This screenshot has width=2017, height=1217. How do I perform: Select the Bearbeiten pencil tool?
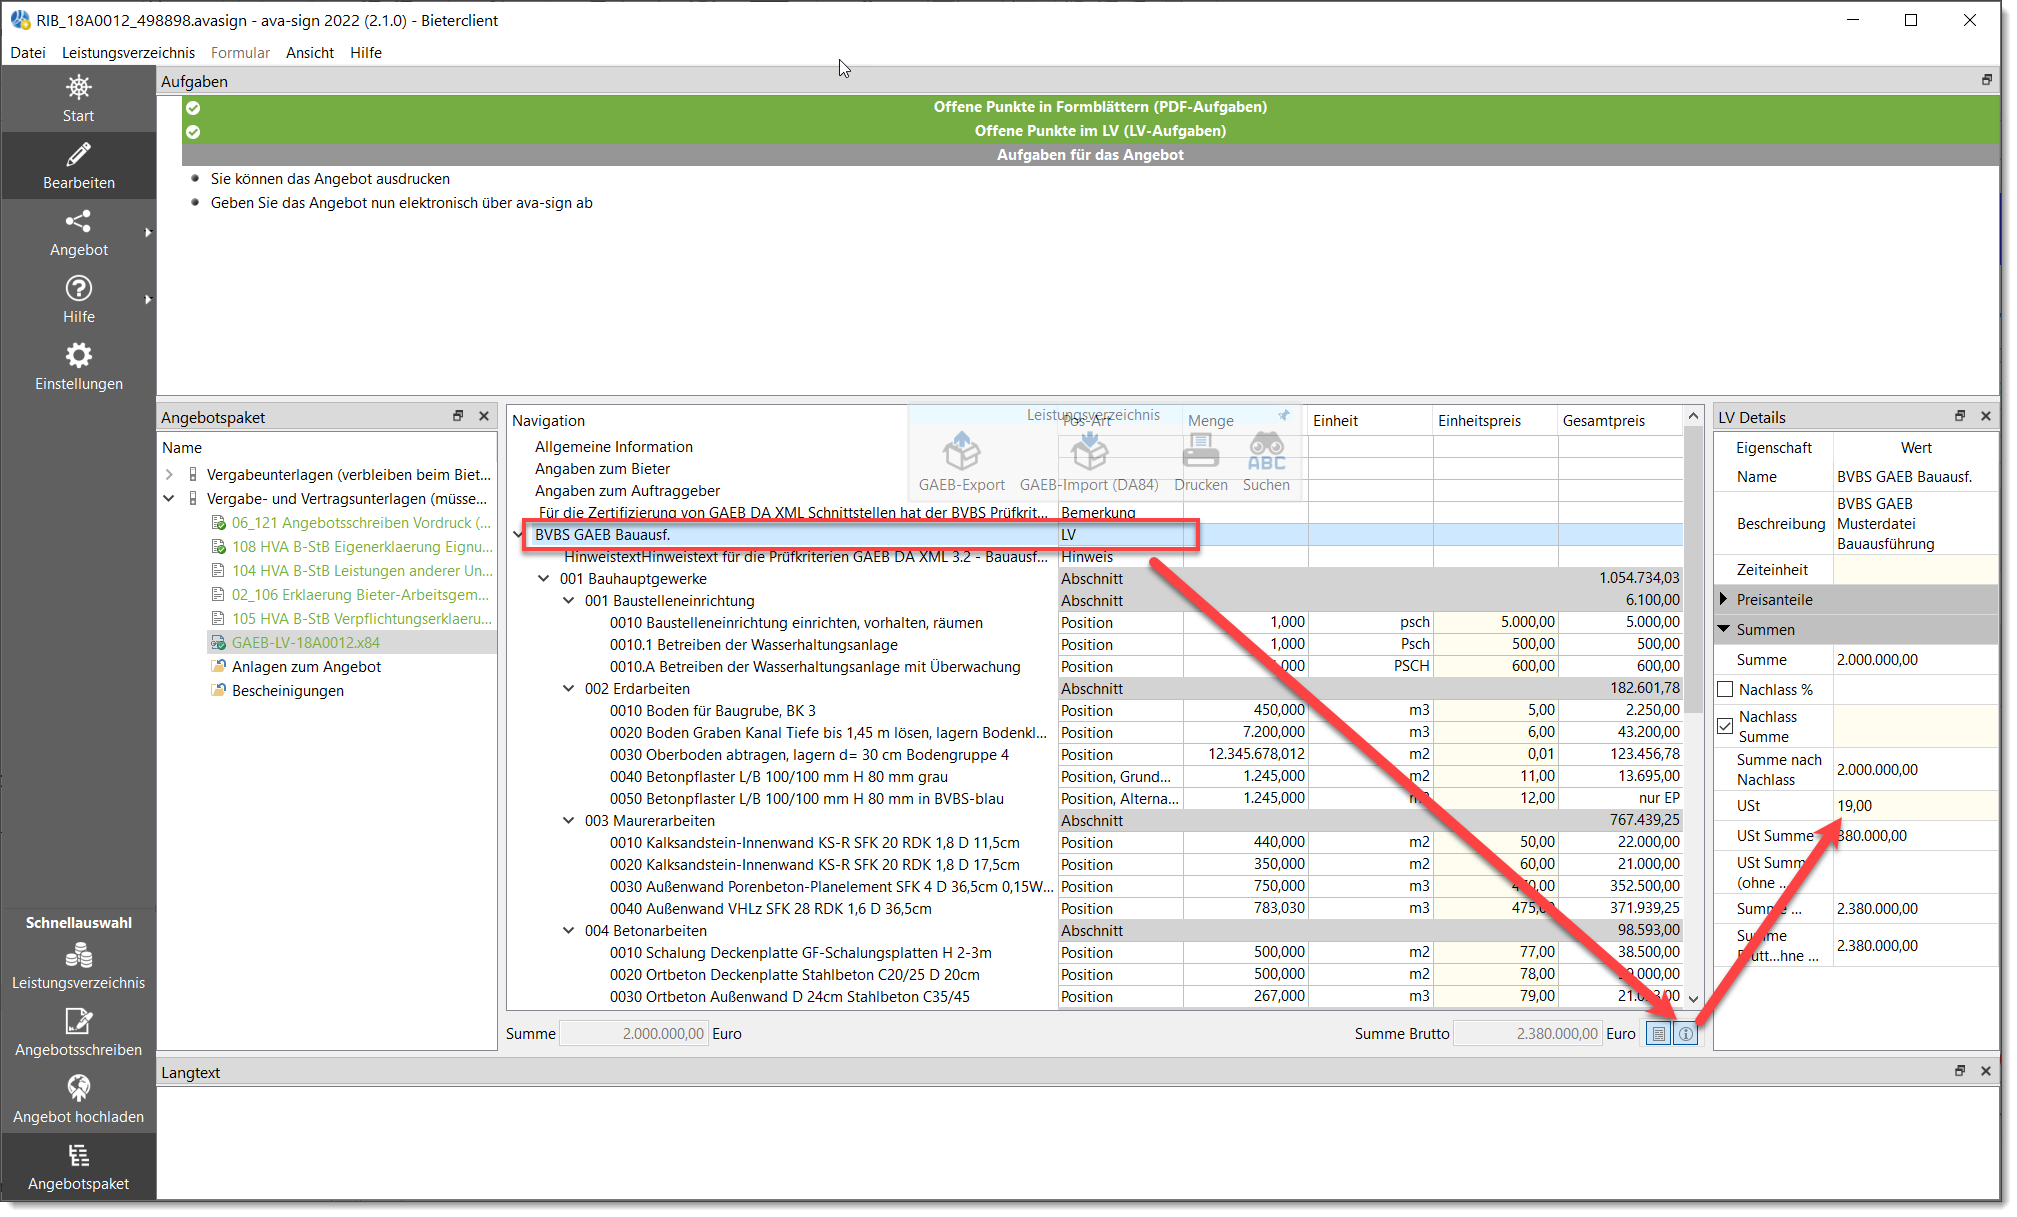click(78, 166)
